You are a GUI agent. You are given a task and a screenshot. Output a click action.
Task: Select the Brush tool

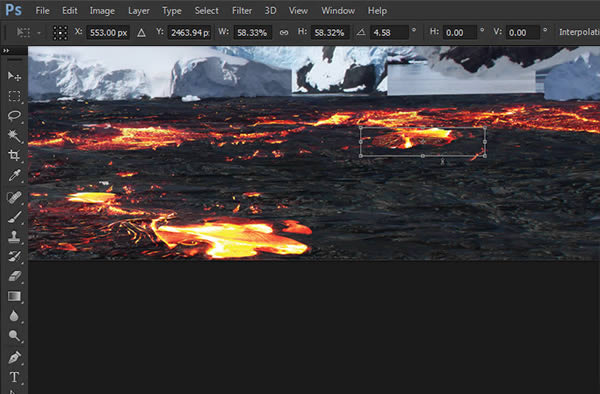[x=14, y=217]
